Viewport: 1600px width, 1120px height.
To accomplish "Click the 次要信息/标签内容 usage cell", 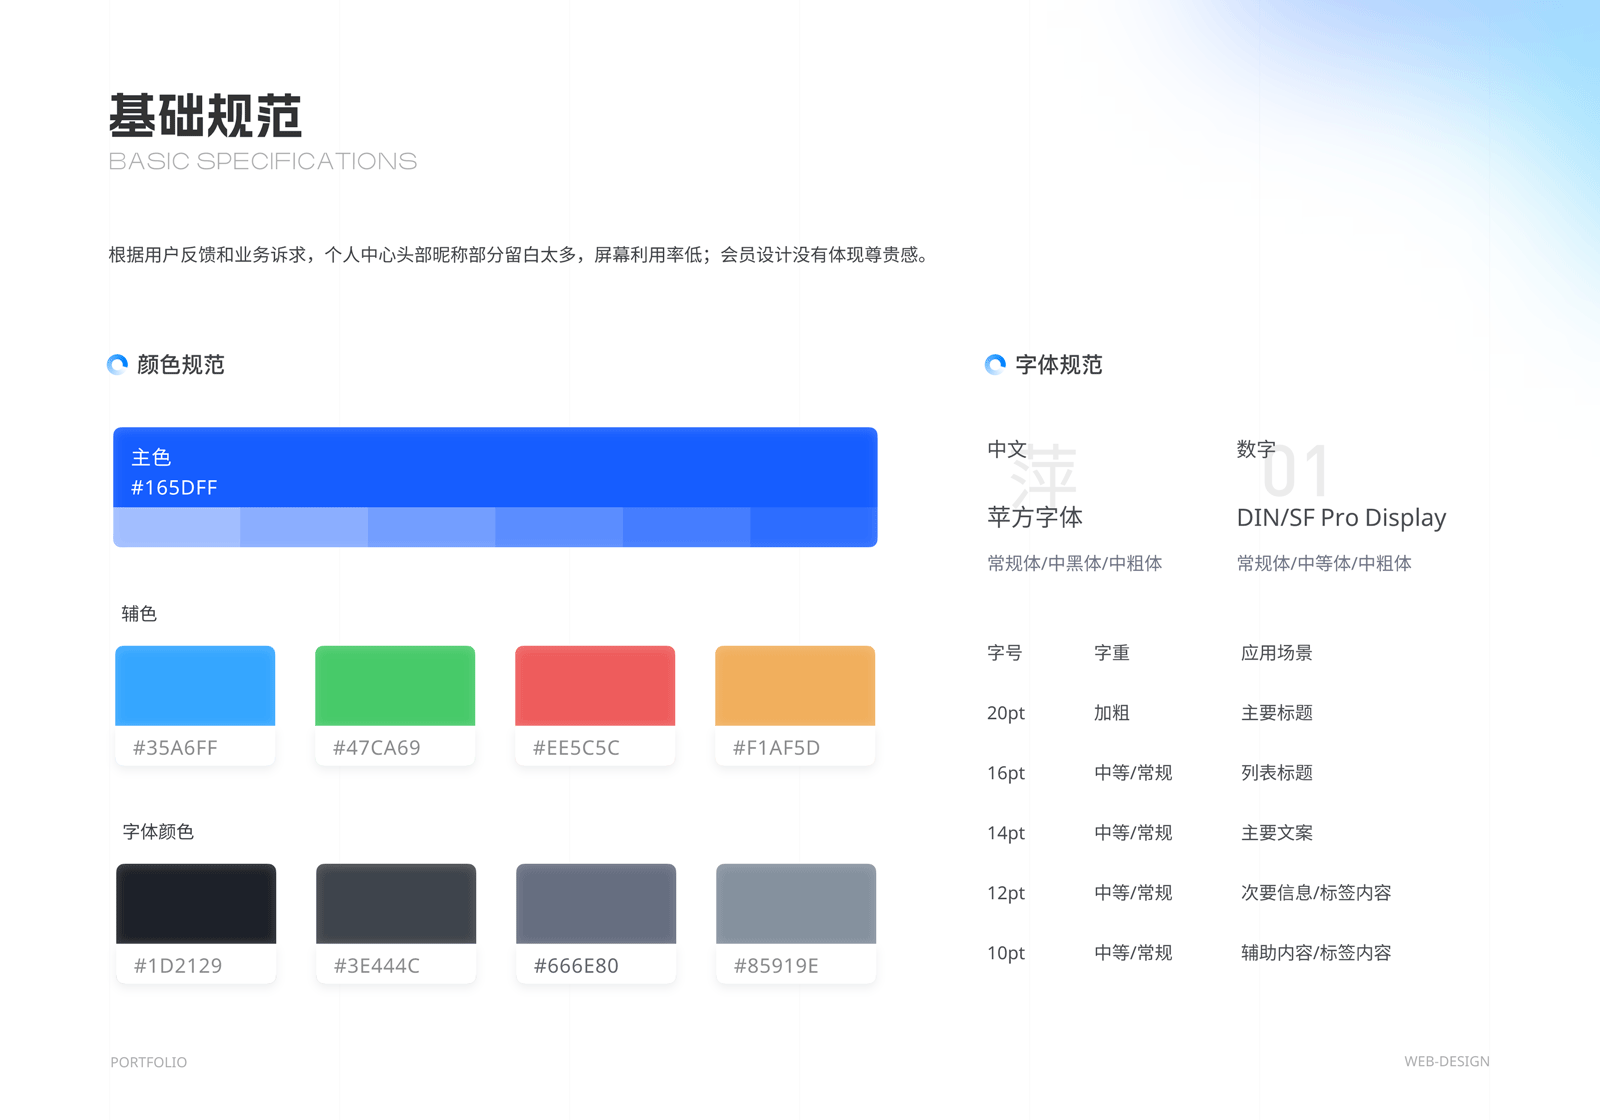I will pos(1316,893).
